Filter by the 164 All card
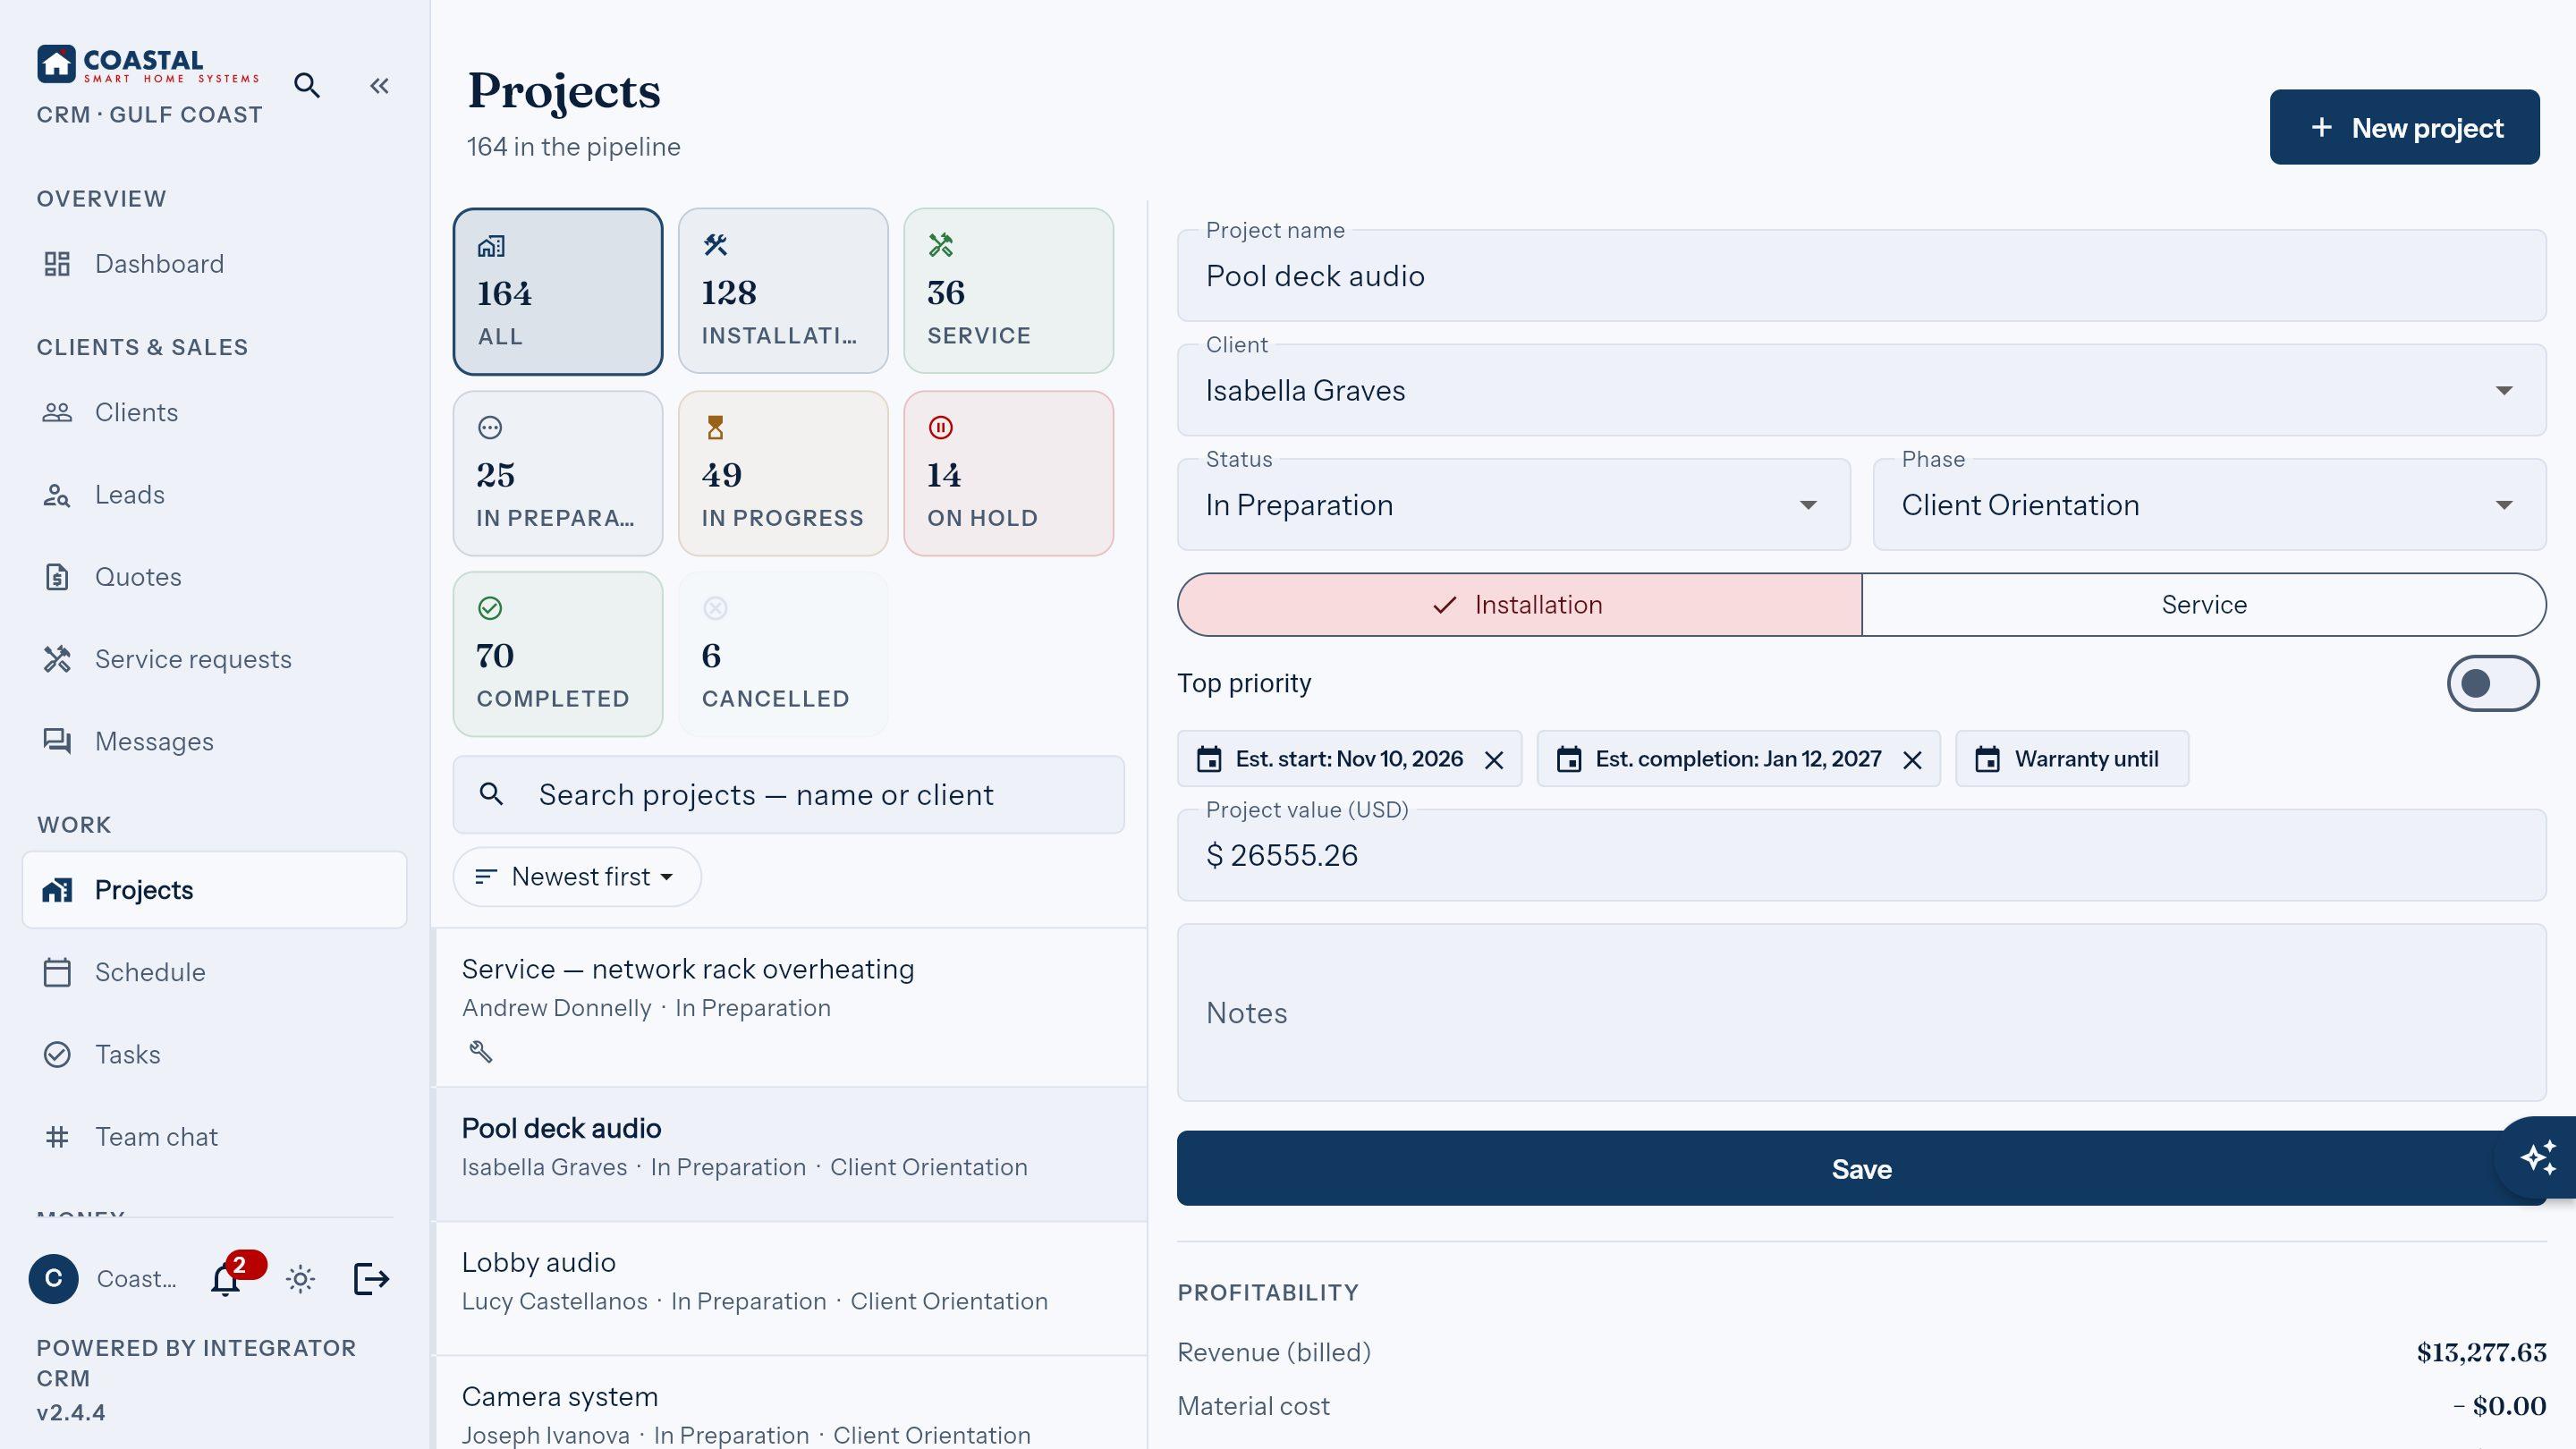 [558, 291]
